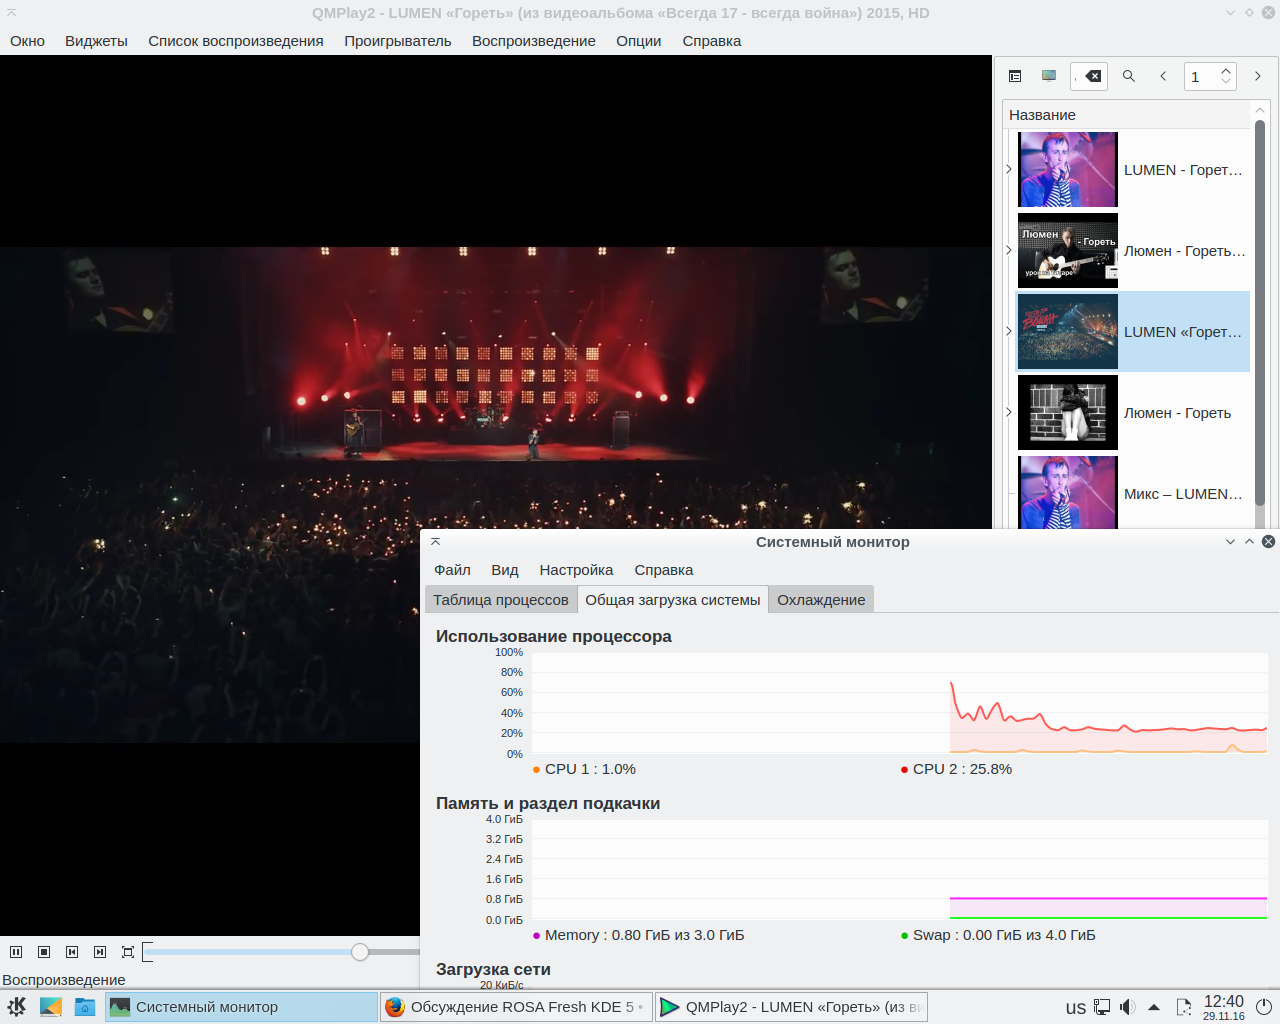
Task: Select the 'Микс – LUMEN…' thumbnail
Action: [x=1067, y=492]
